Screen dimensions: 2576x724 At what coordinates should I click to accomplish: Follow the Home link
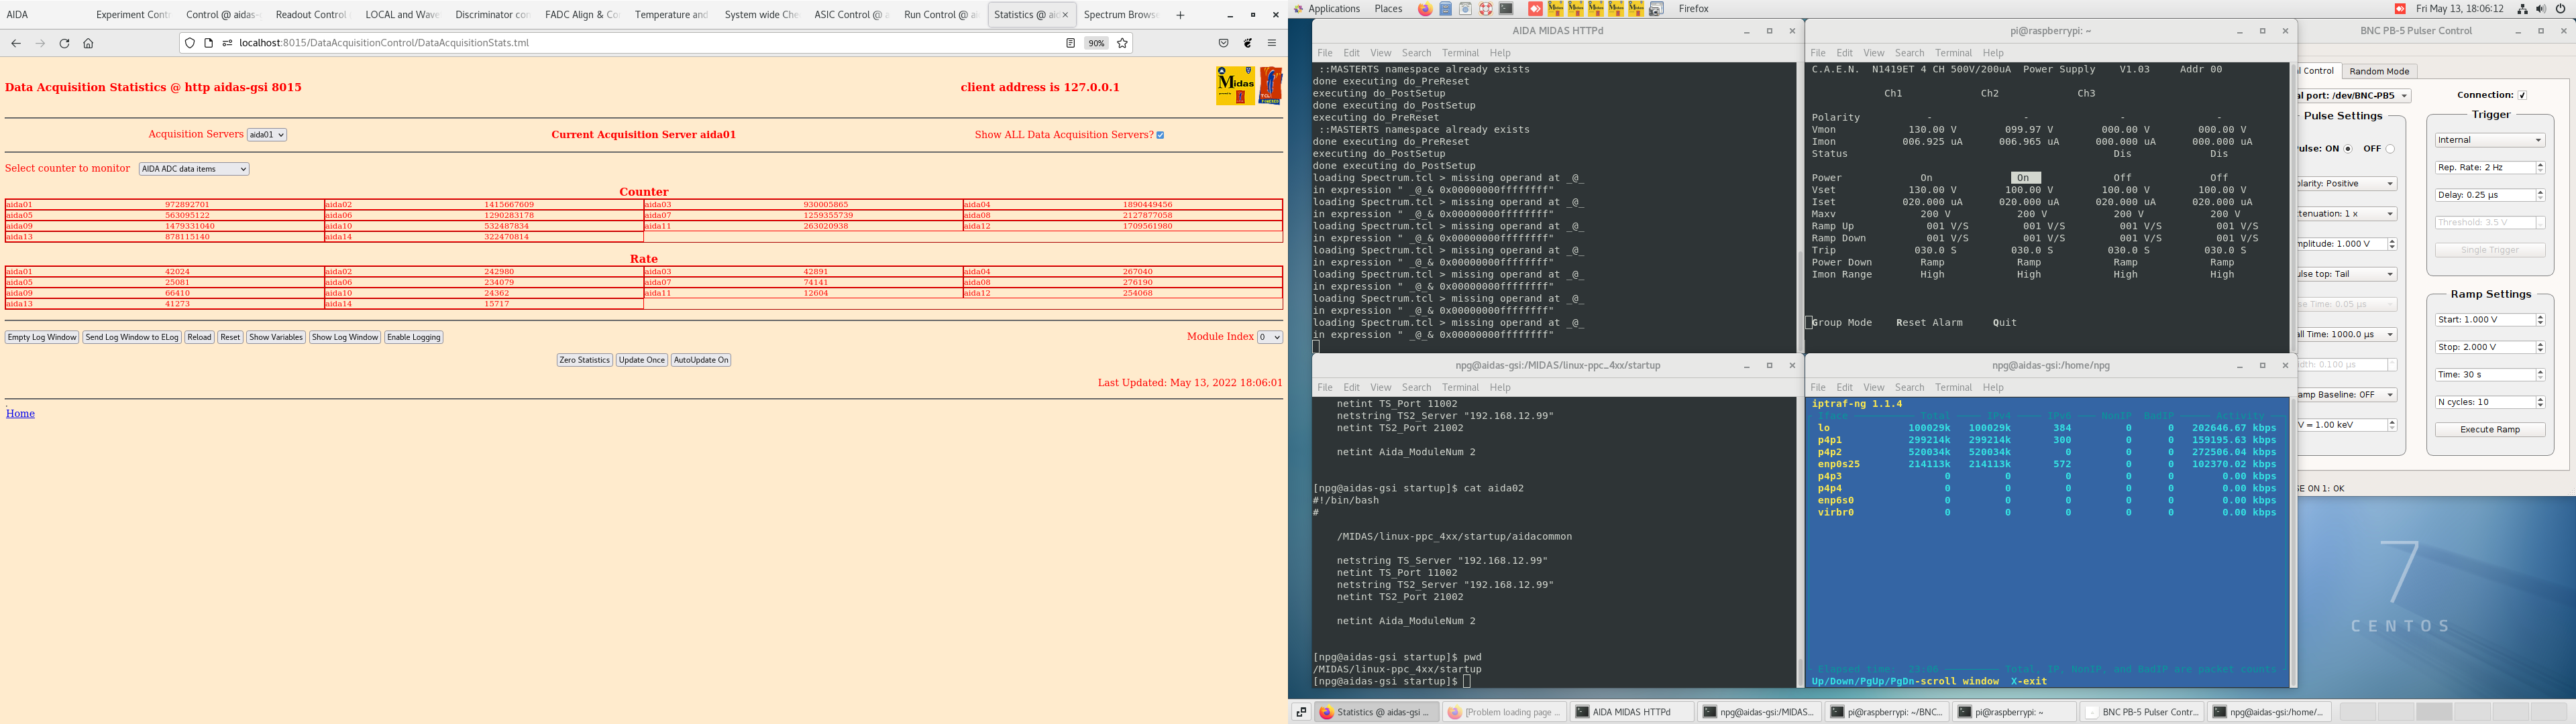point(20,413)
